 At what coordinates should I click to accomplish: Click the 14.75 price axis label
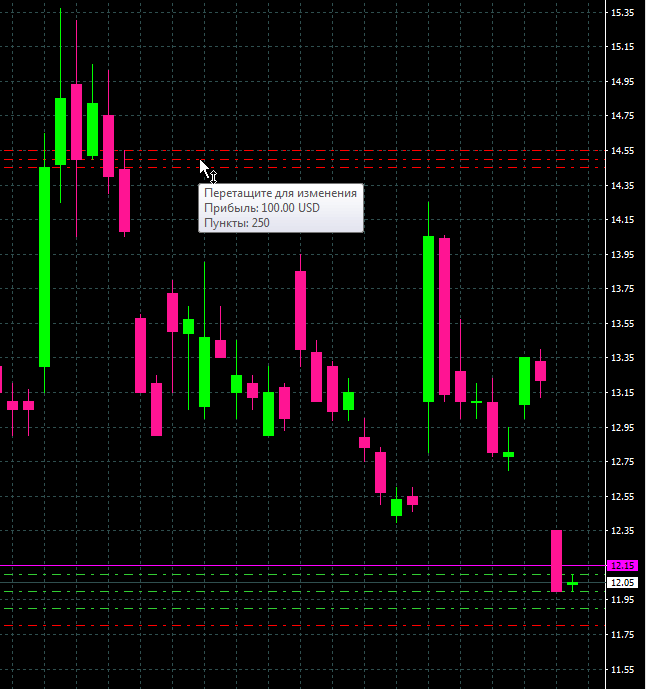tap(622, 116)
